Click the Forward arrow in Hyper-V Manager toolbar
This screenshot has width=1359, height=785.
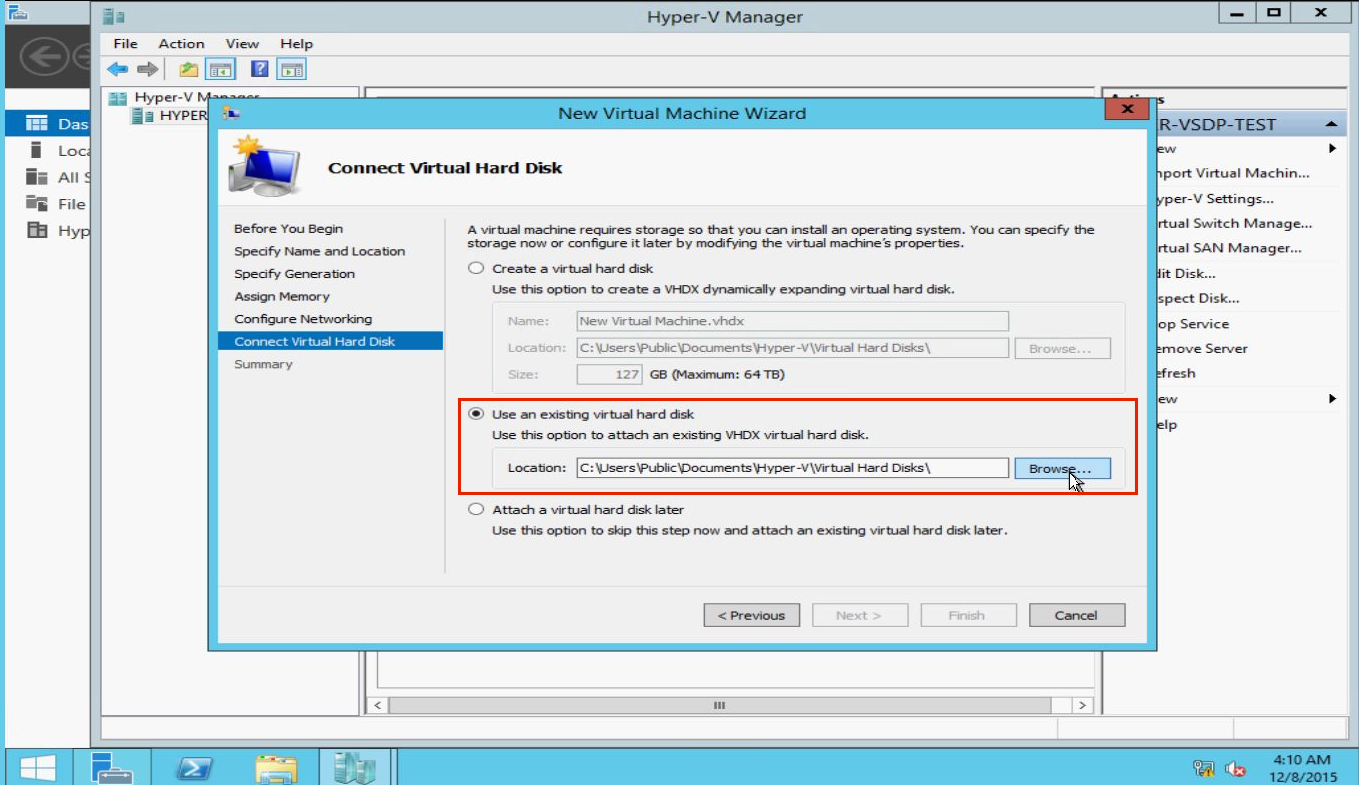coord(148,69)
